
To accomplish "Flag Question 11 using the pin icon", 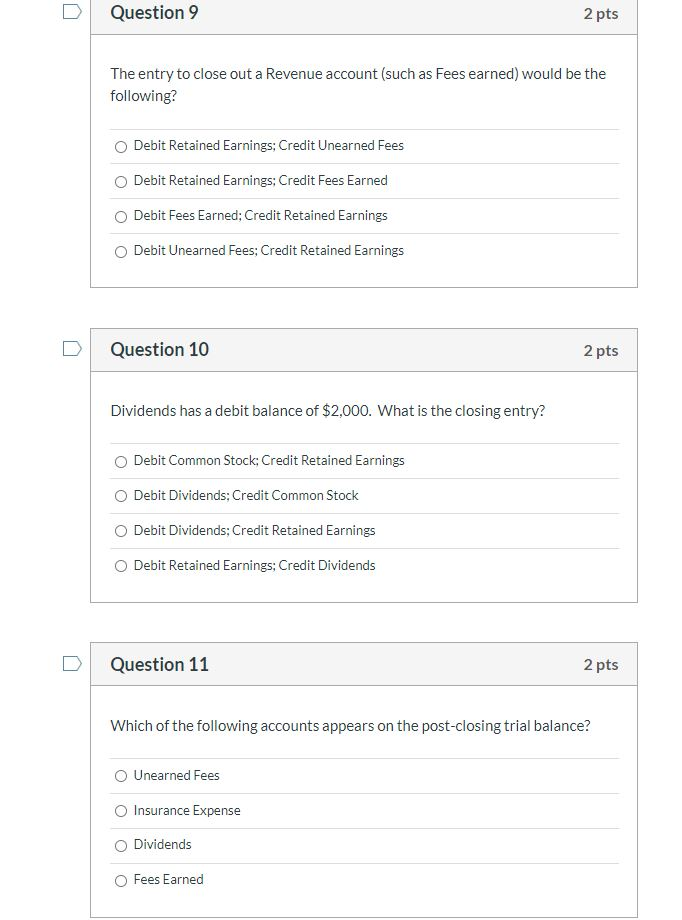I will point(69,662).
